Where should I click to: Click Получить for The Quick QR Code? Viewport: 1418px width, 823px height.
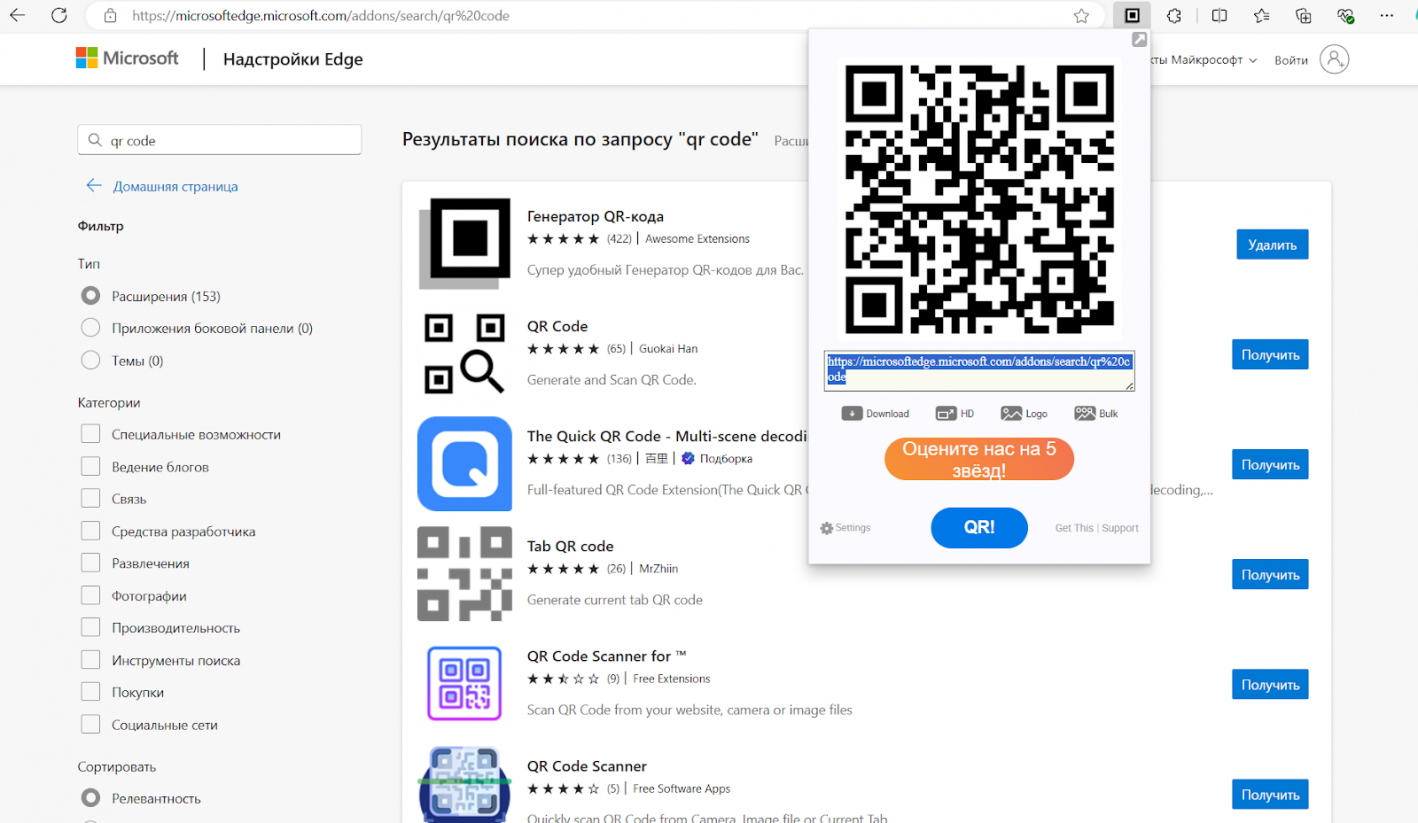pos(1270,464)
